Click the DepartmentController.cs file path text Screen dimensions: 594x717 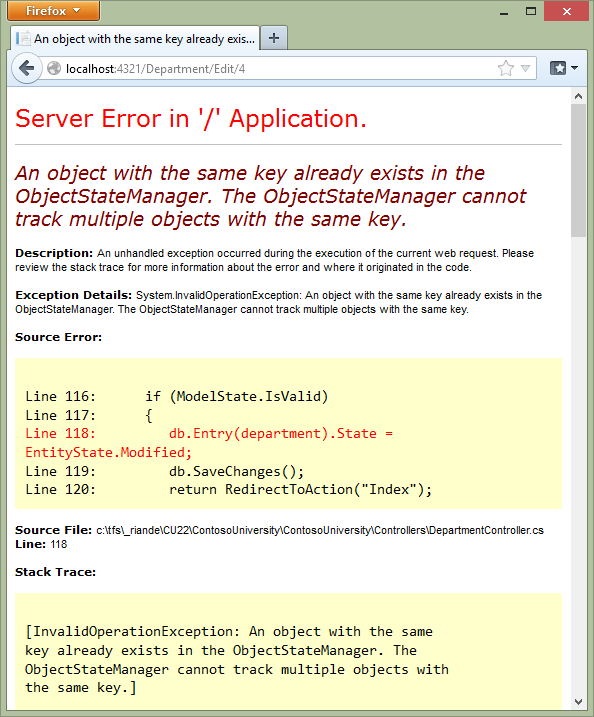pos(320,530)
